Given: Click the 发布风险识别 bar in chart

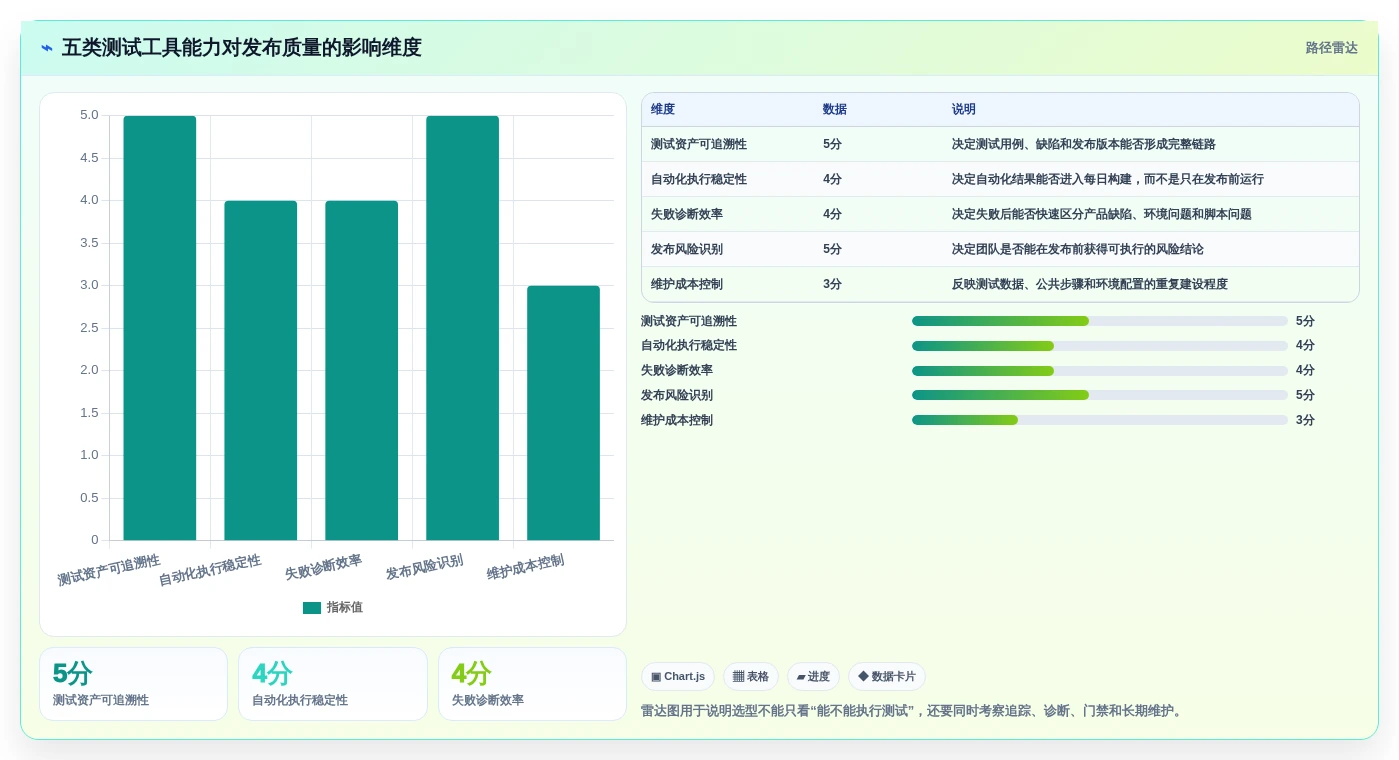Looking at the screenshot, I should 462,328.
